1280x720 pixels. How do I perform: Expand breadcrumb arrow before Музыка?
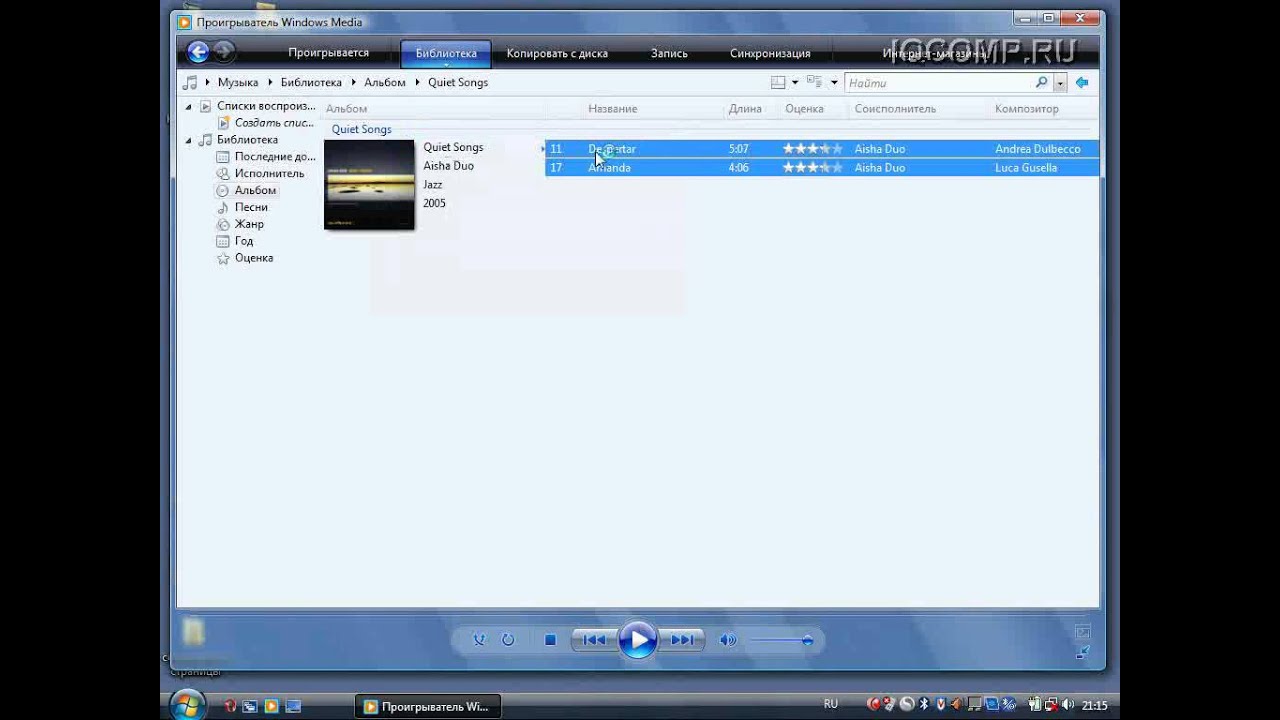208,82
